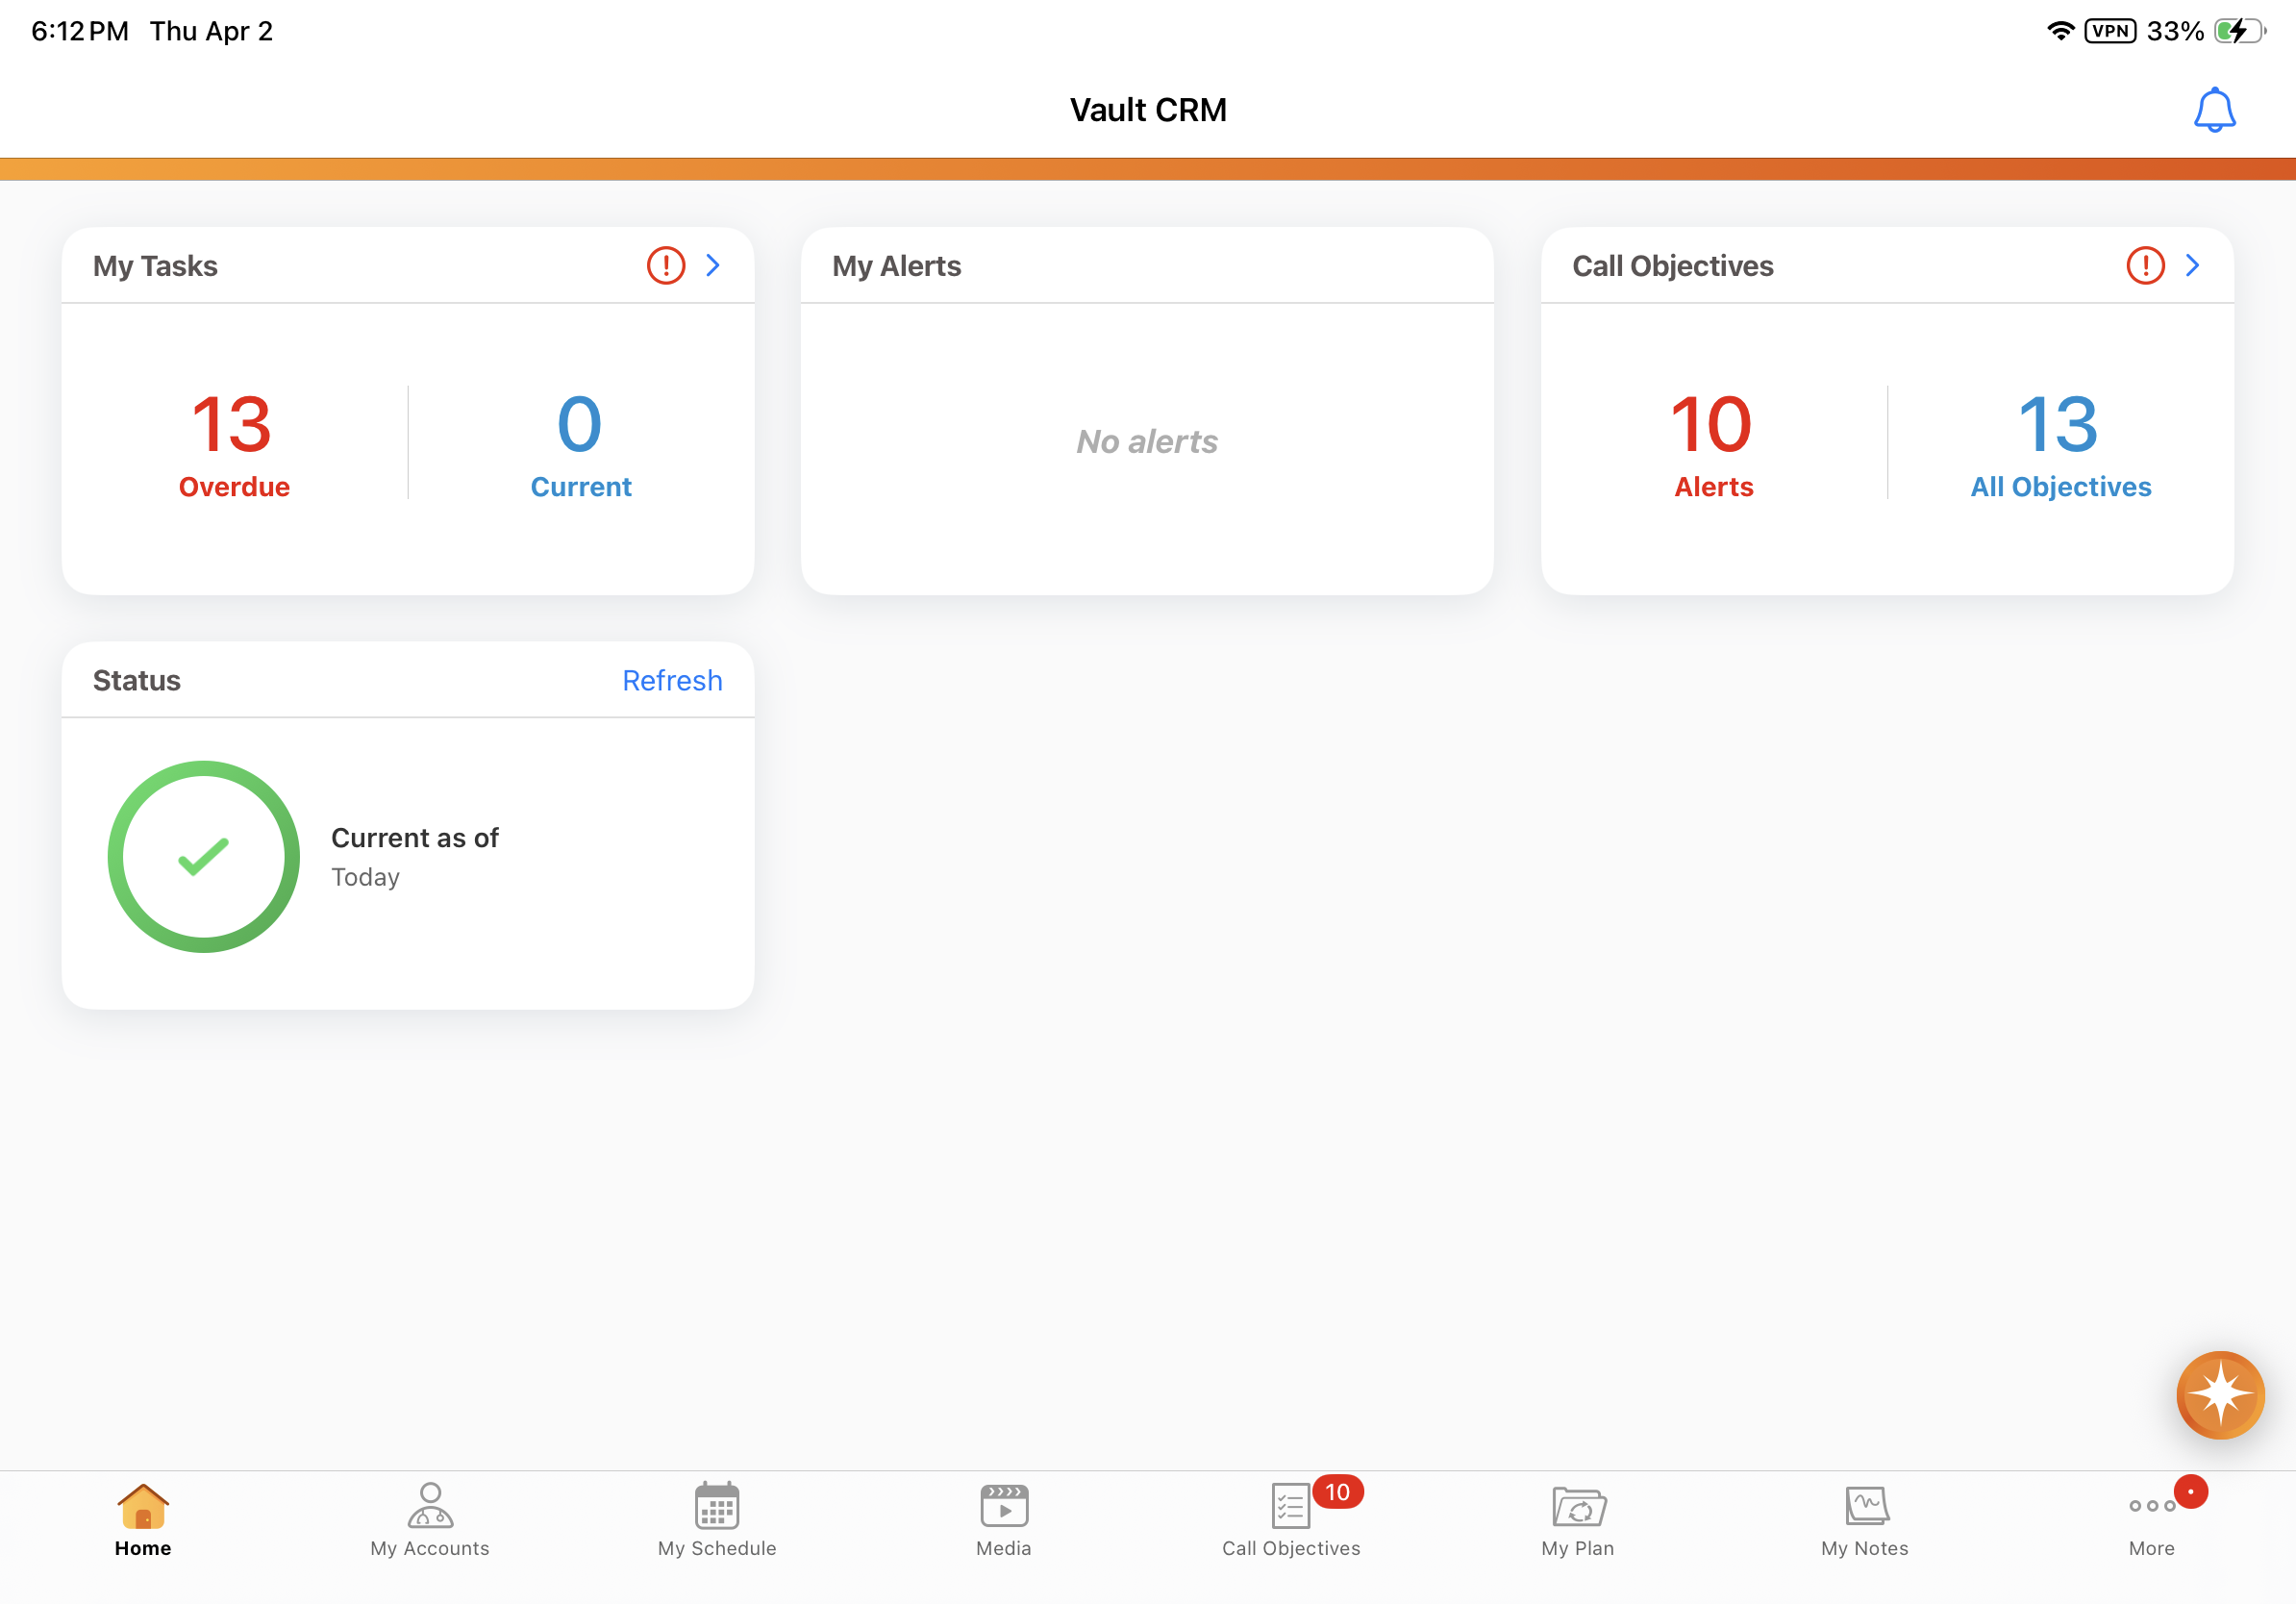Tap the Call Objectives warning alert icon
This screenshot has width=2296, height=1604.
coord(2145,265)
